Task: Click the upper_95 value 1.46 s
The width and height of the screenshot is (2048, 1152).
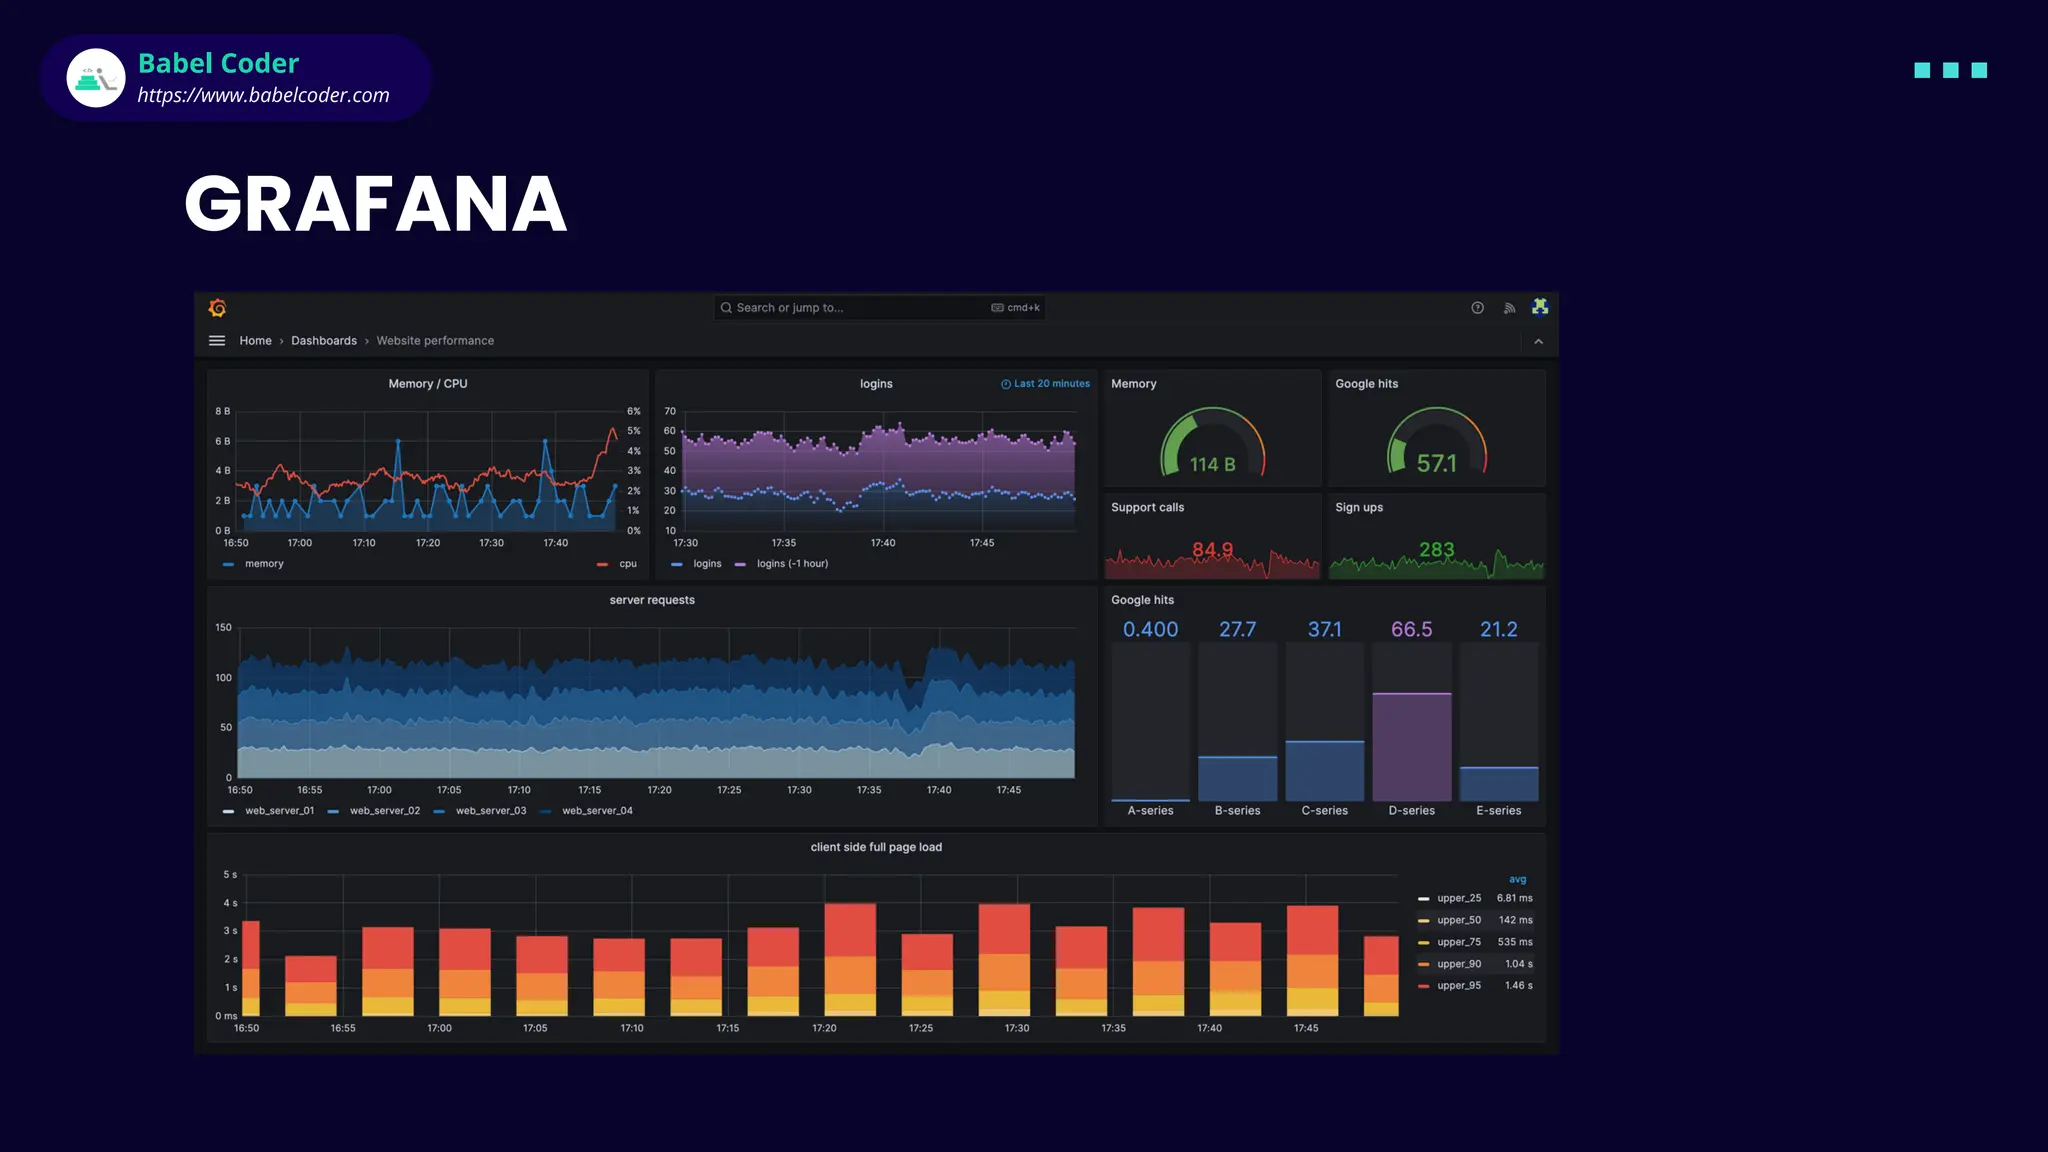Action: (1518, 986)
